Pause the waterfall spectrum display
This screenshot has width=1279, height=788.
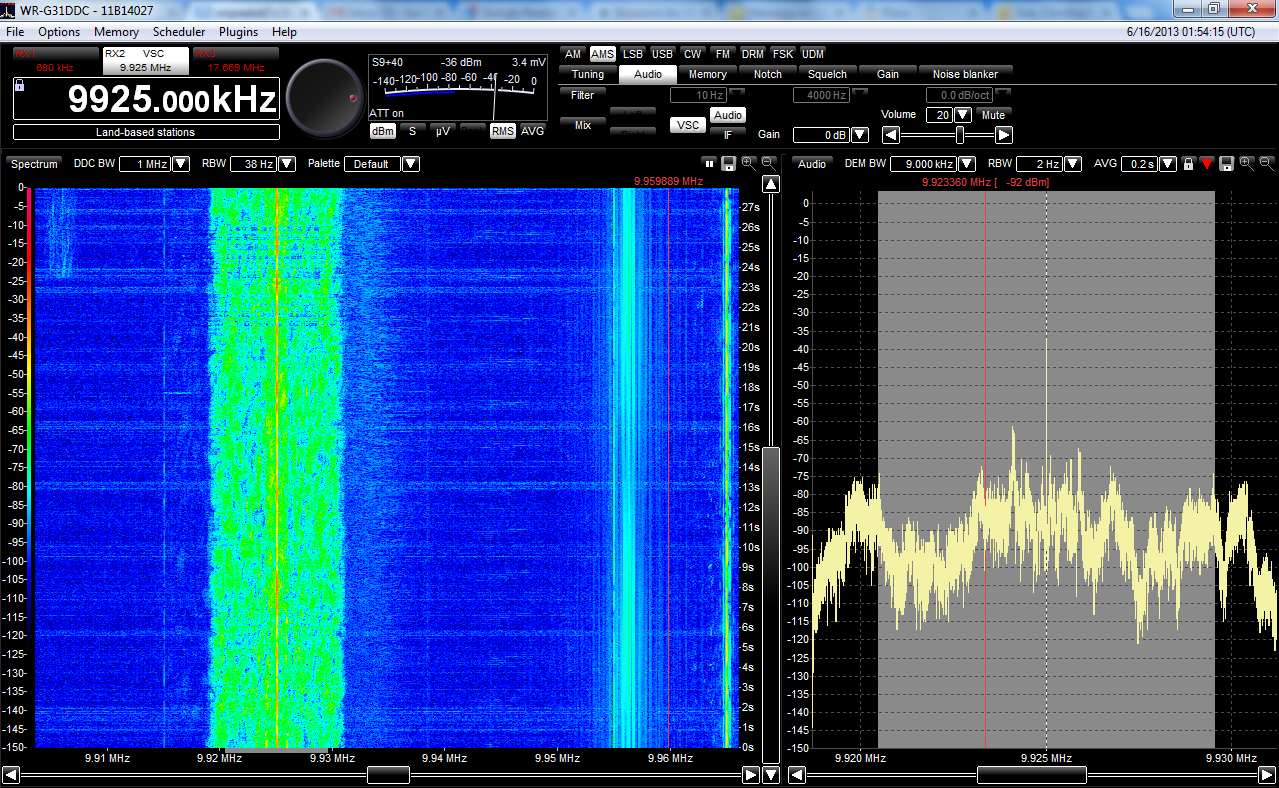[709, 163]
